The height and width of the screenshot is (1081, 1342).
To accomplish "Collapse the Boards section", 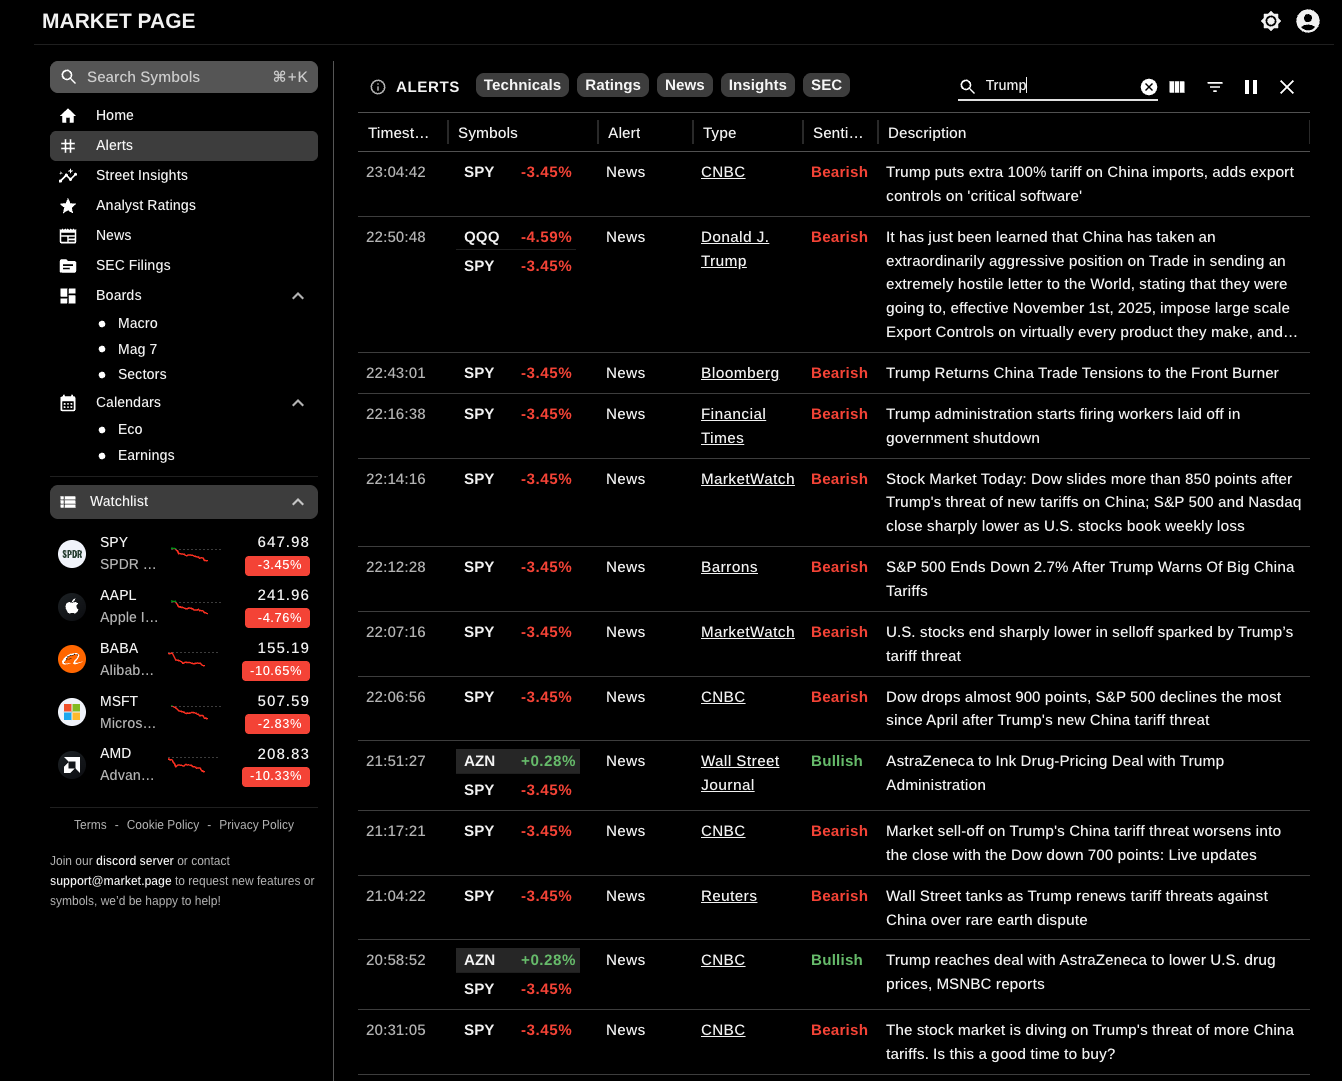I will click(297, 295).
